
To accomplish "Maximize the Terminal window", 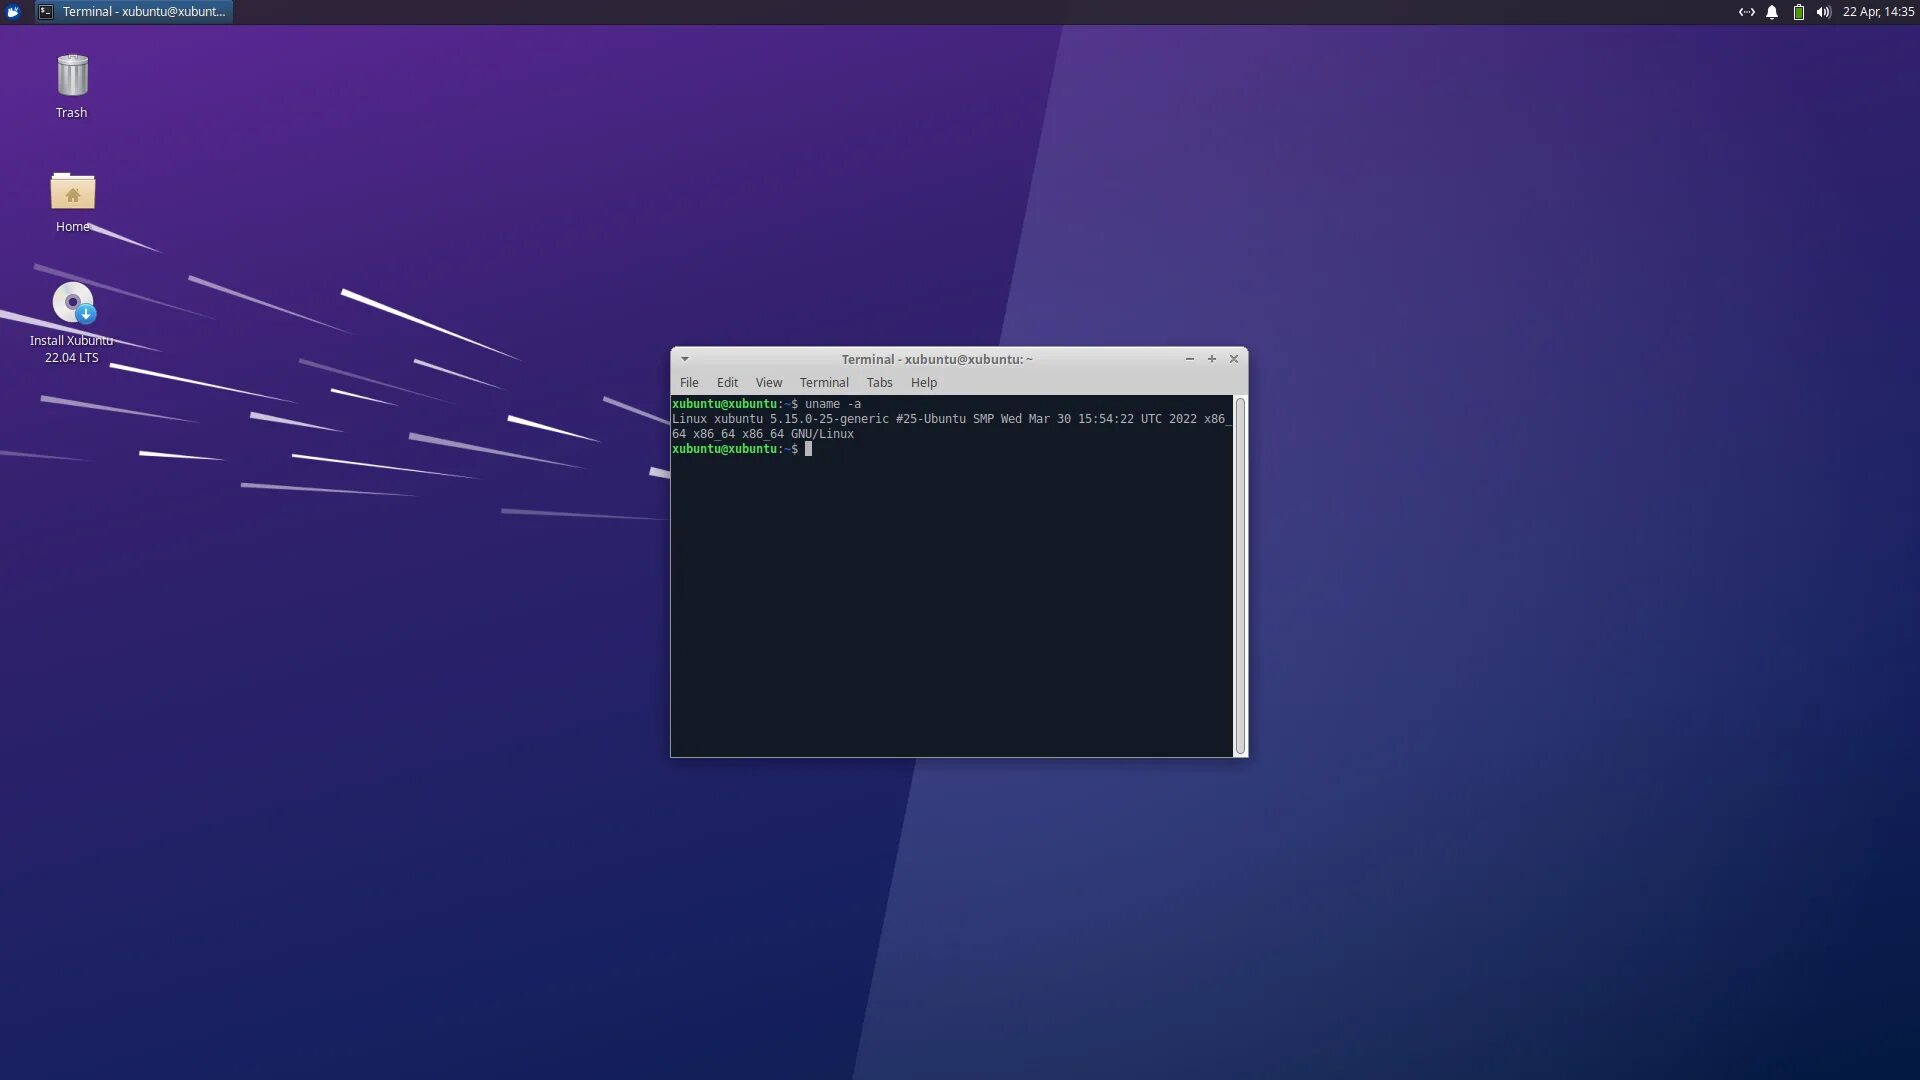I will (x=1211, y=359).
